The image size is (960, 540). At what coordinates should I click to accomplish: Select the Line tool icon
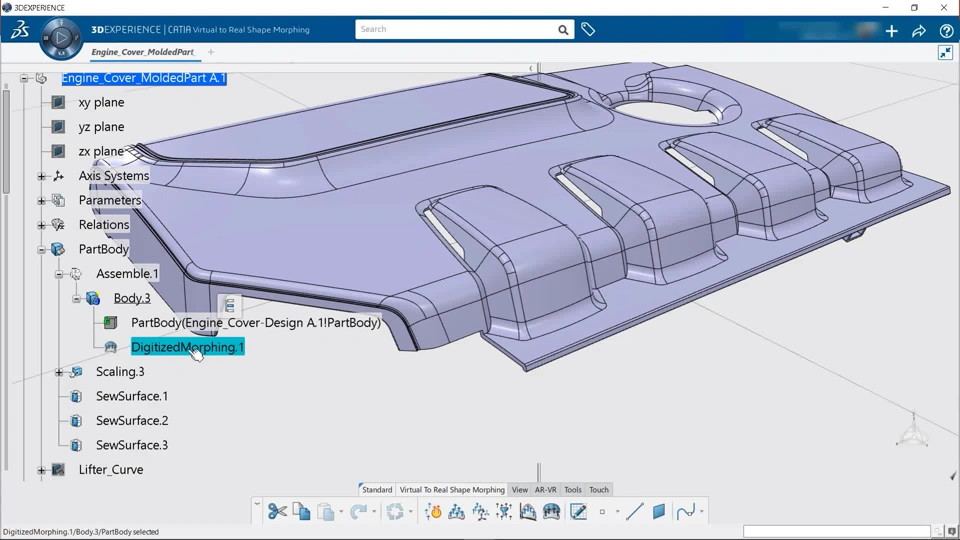[x=635, y=511]
